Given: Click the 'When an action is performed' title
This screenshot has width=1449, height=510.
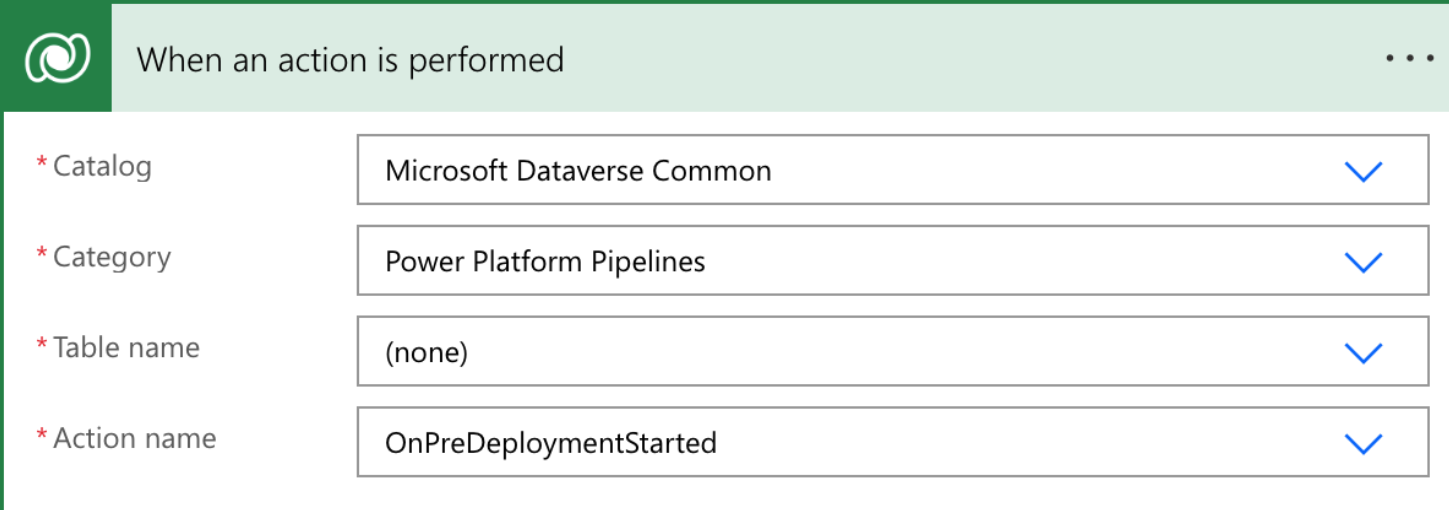Looking at the screenshot, I should (x=350, y=60).
